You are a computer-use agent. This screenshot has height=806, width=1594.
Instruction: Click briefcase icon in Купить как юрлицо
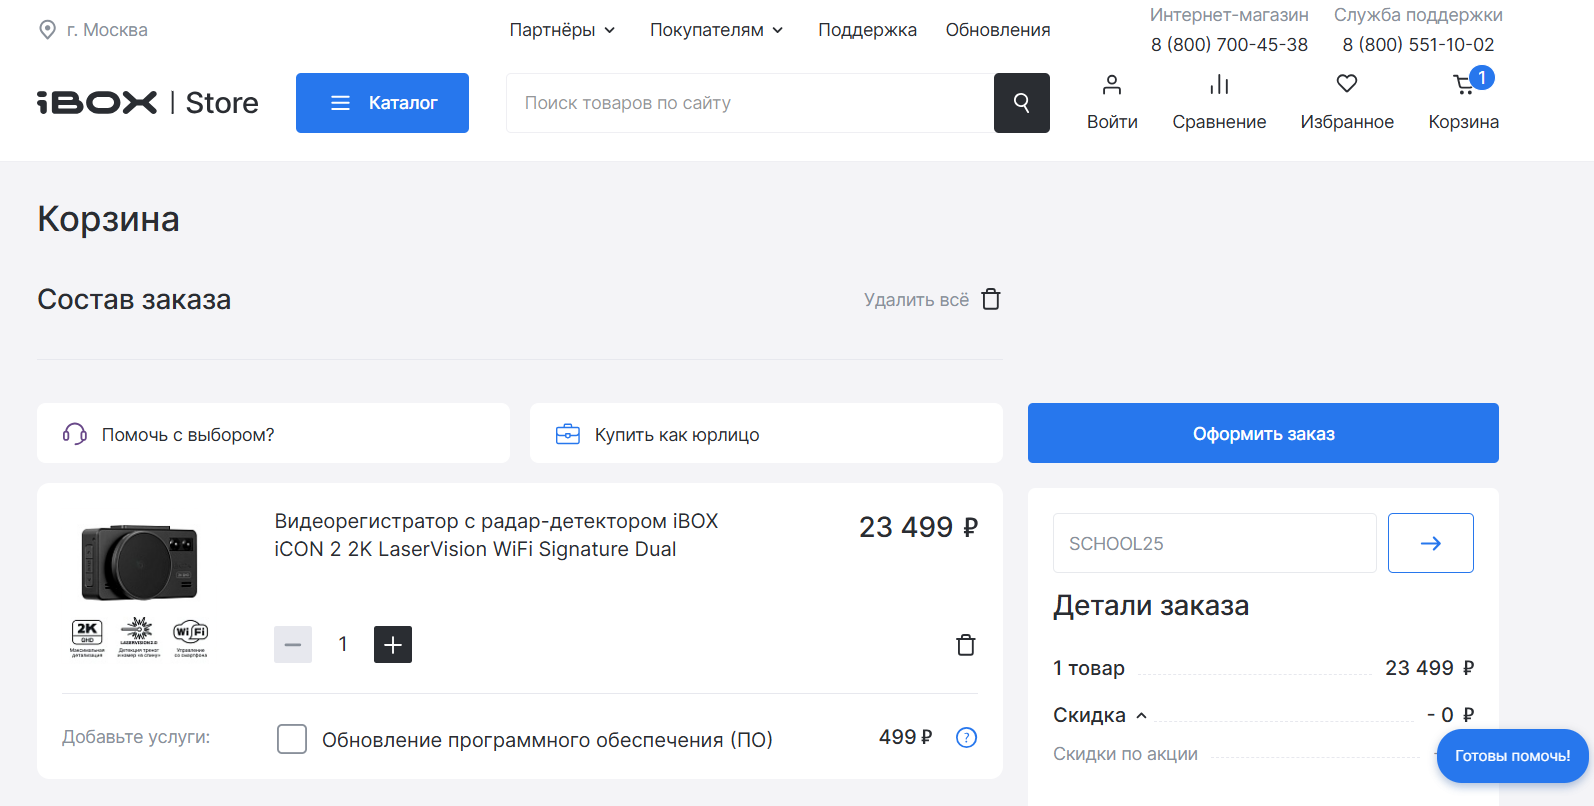tap(568, 434)
